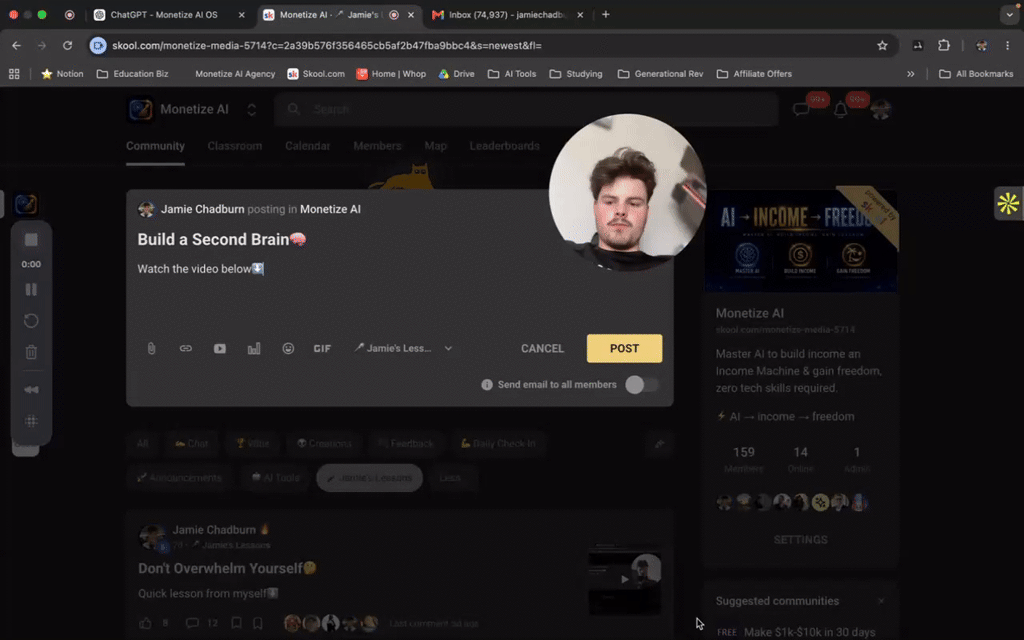
Task: Switch to the Gmail Inbox tab
Action: coord(507,14)
